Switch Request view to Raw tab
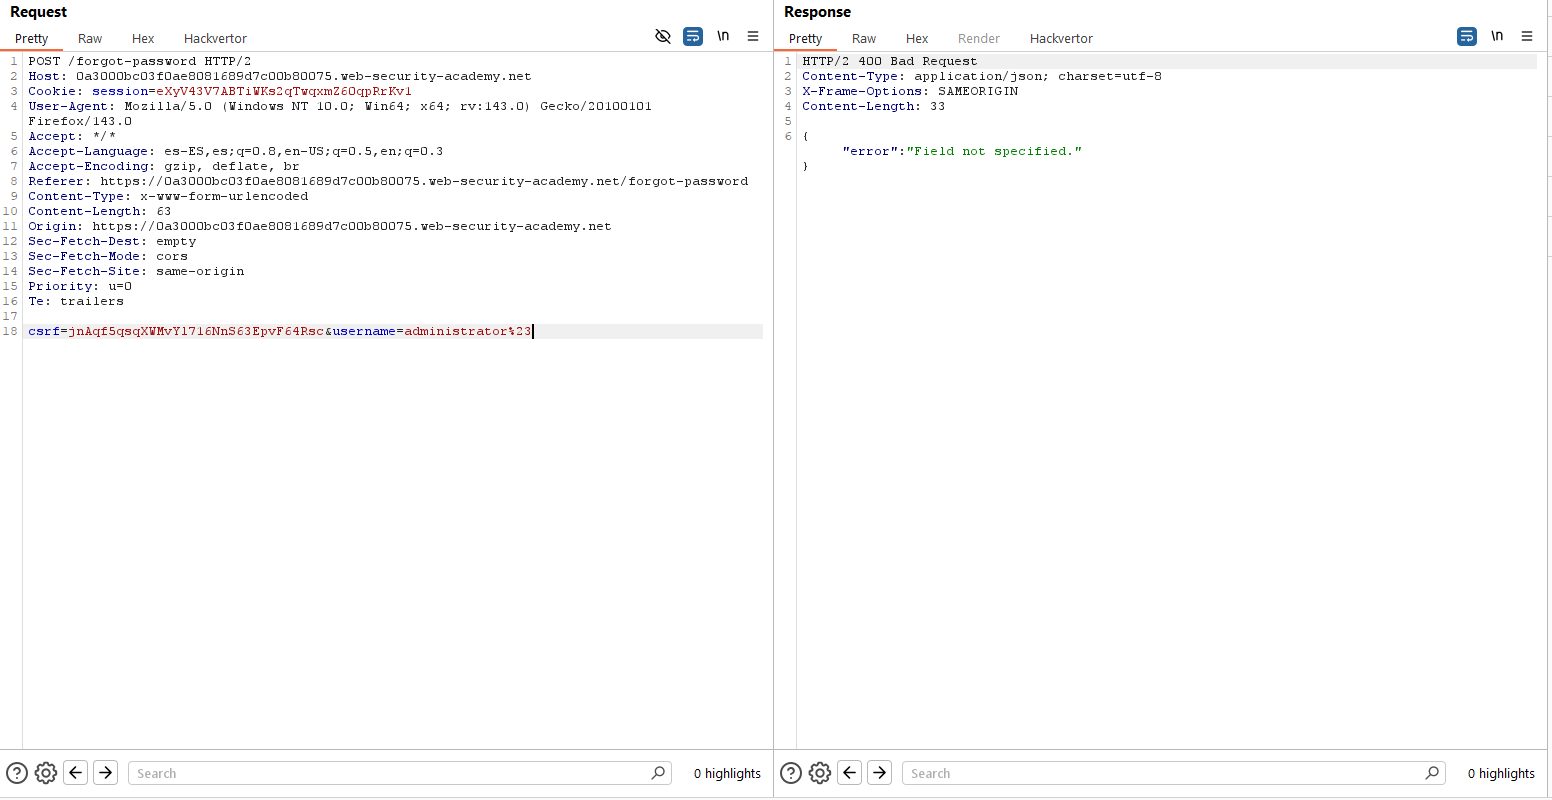1552x800 pixels. coord(90,38)
